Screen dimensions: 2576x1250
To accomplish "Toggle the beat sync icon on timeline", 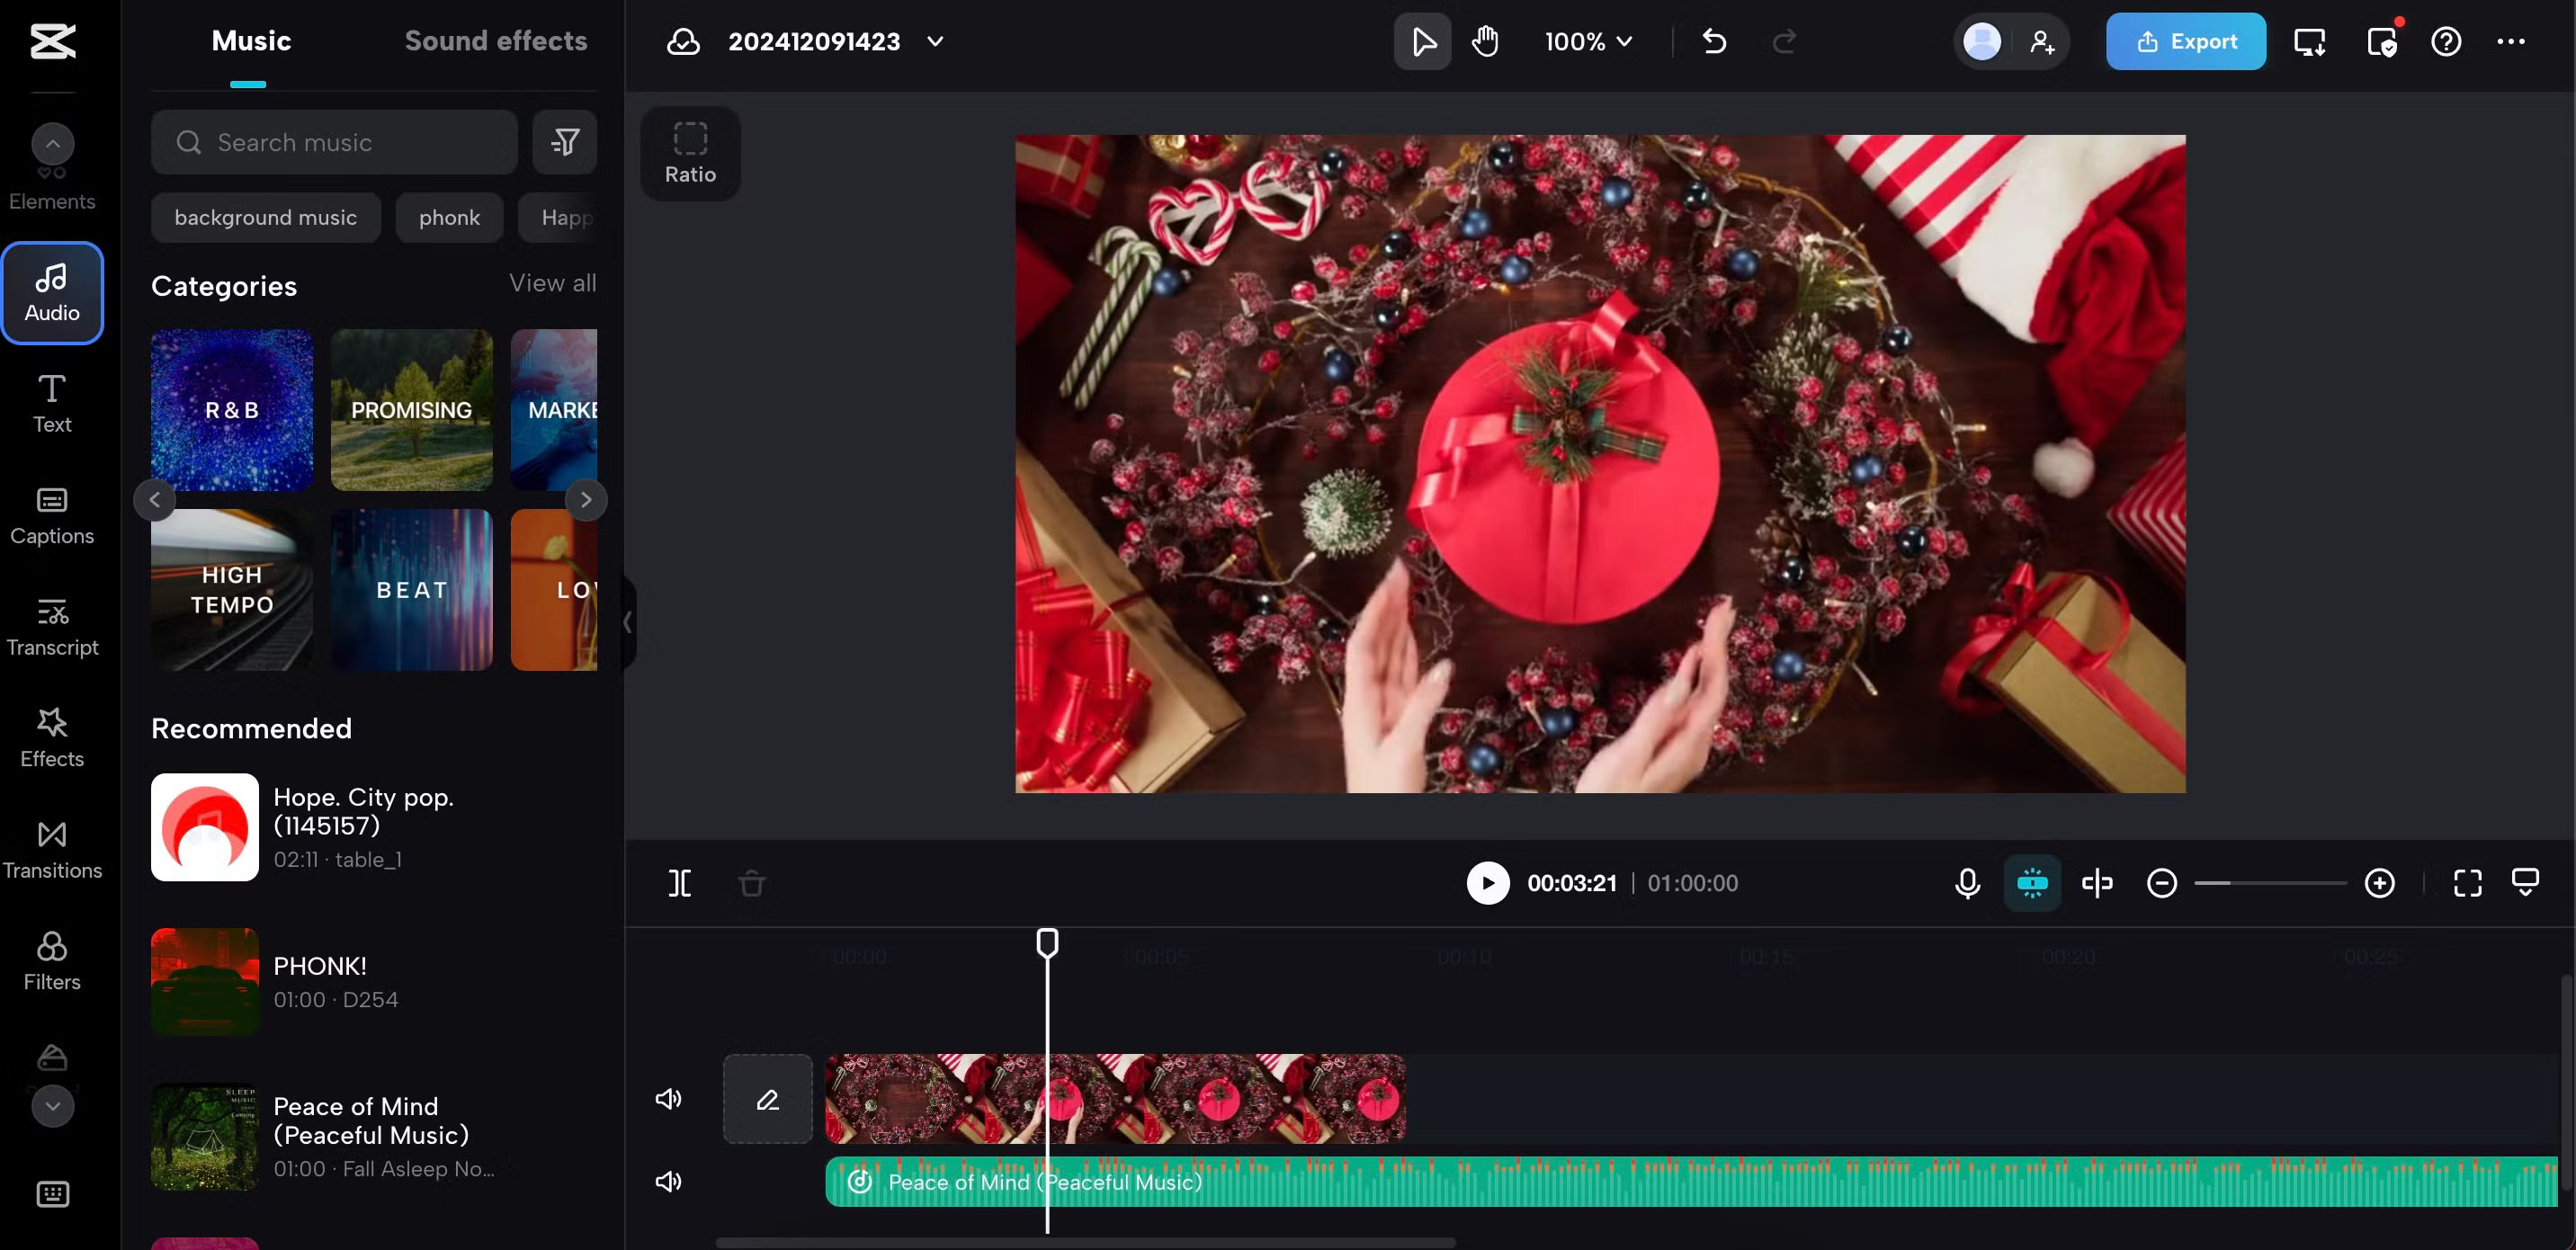I will [x=2032, y=884].
